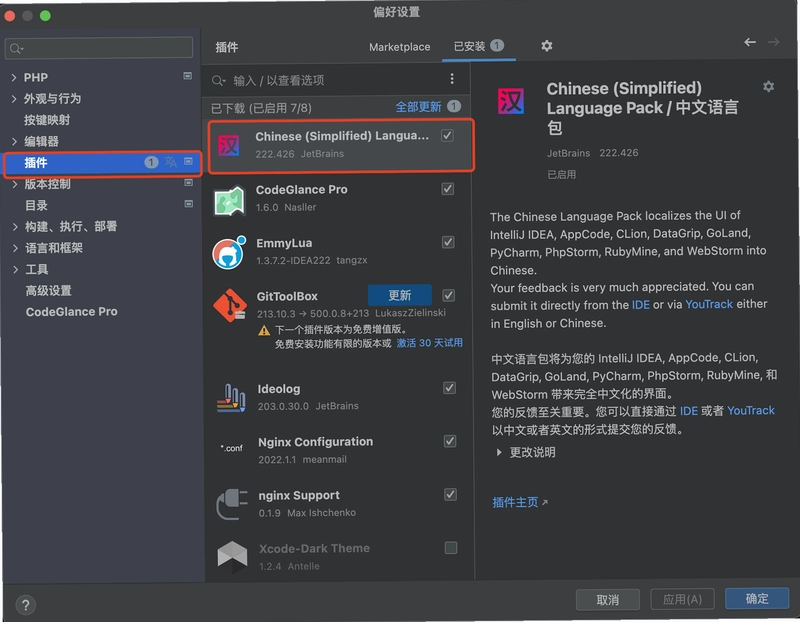Image resolution: width=800 pixels, height=622 pixels.
Task: Enable the Xcode-Dark Theme plugin
Action: [451, 548]
